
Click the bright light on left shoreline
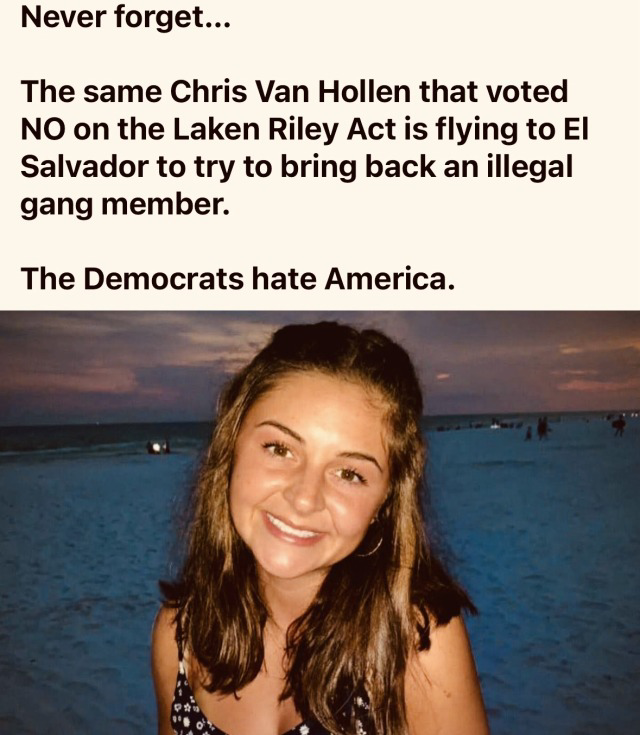coord(158,447)
